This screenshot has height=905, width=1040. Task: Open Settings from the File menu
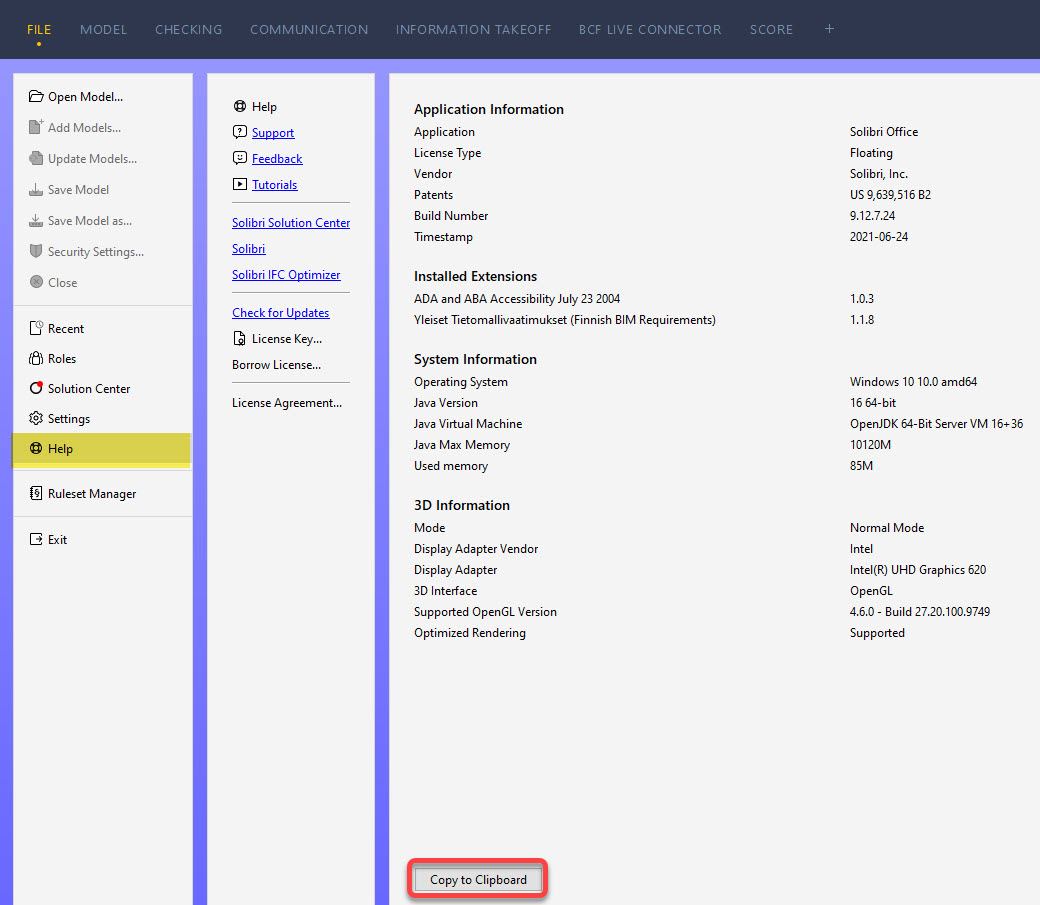click(x=103, y=419)
